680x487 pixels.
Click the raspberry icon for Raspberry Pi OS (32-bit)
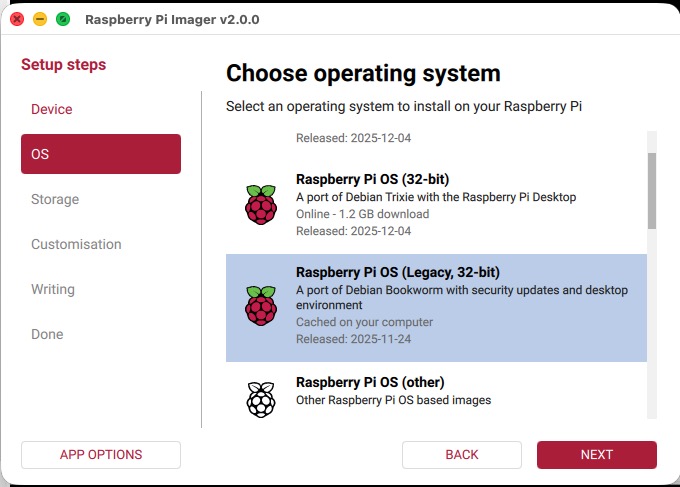(x=260, y=204)
